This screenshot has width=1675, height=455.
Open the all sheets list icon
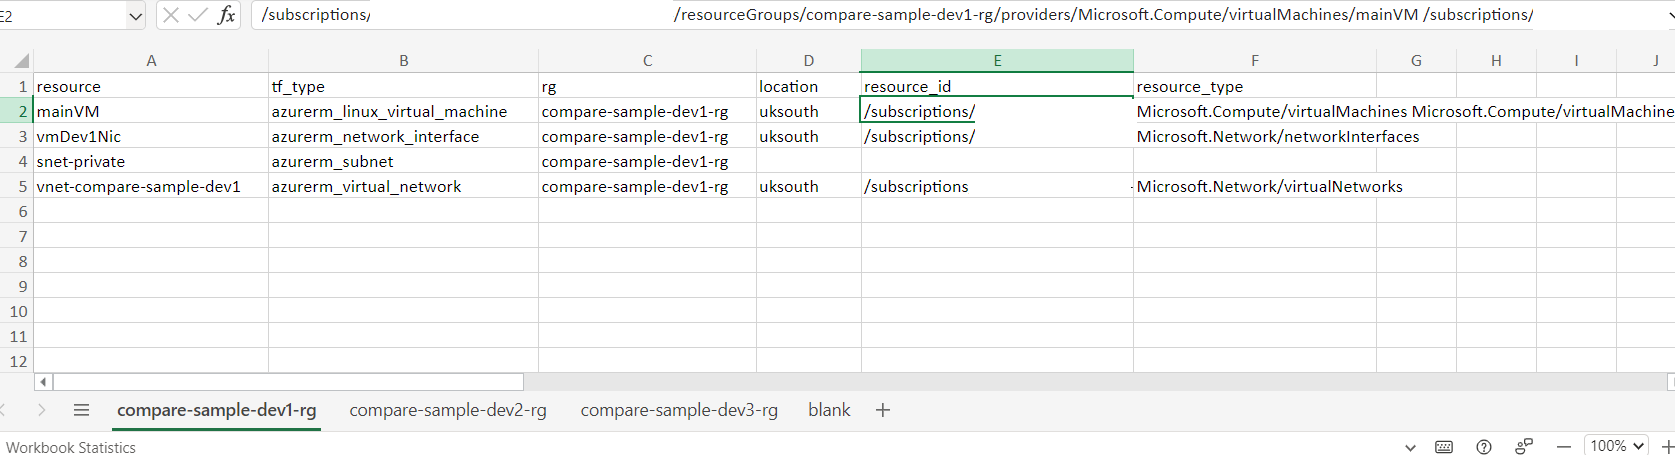click(81, 410)
